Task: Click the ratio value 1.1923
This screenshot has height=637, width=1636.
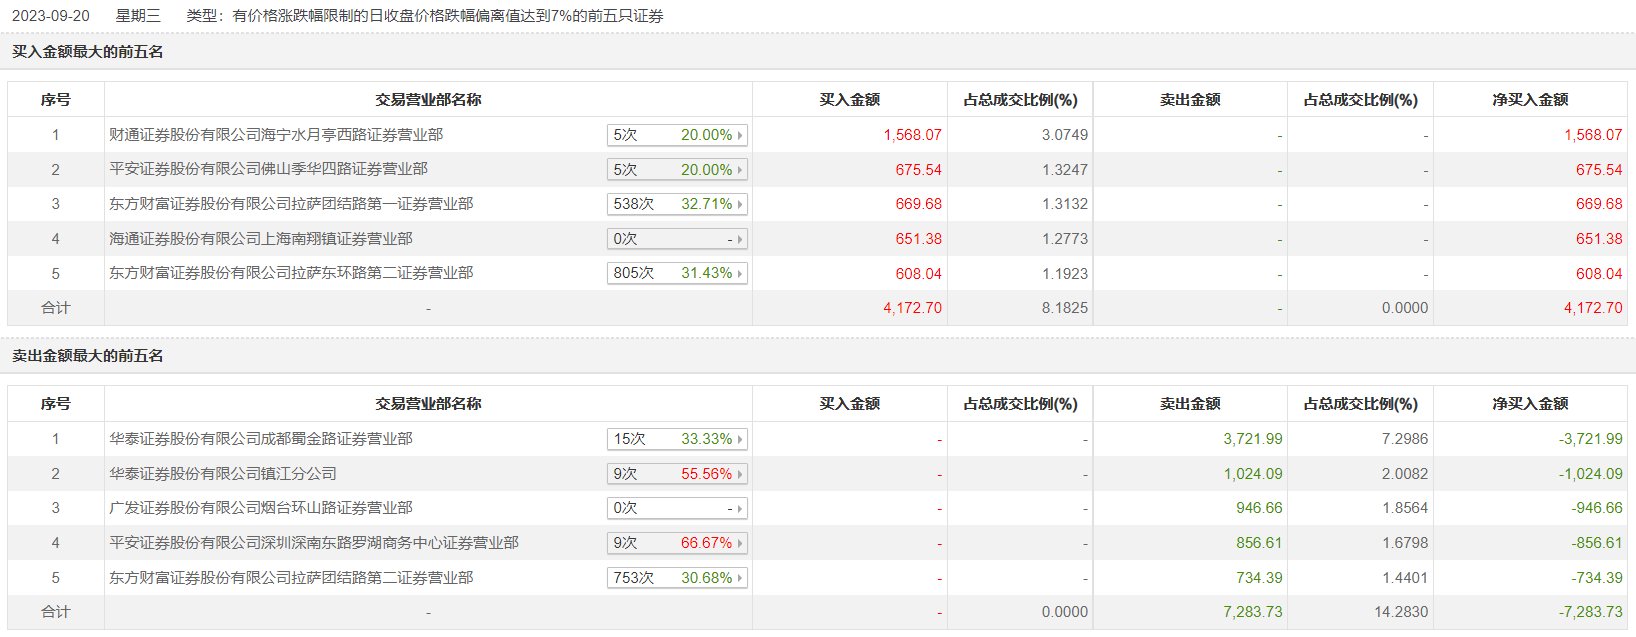Action: 1065,274
